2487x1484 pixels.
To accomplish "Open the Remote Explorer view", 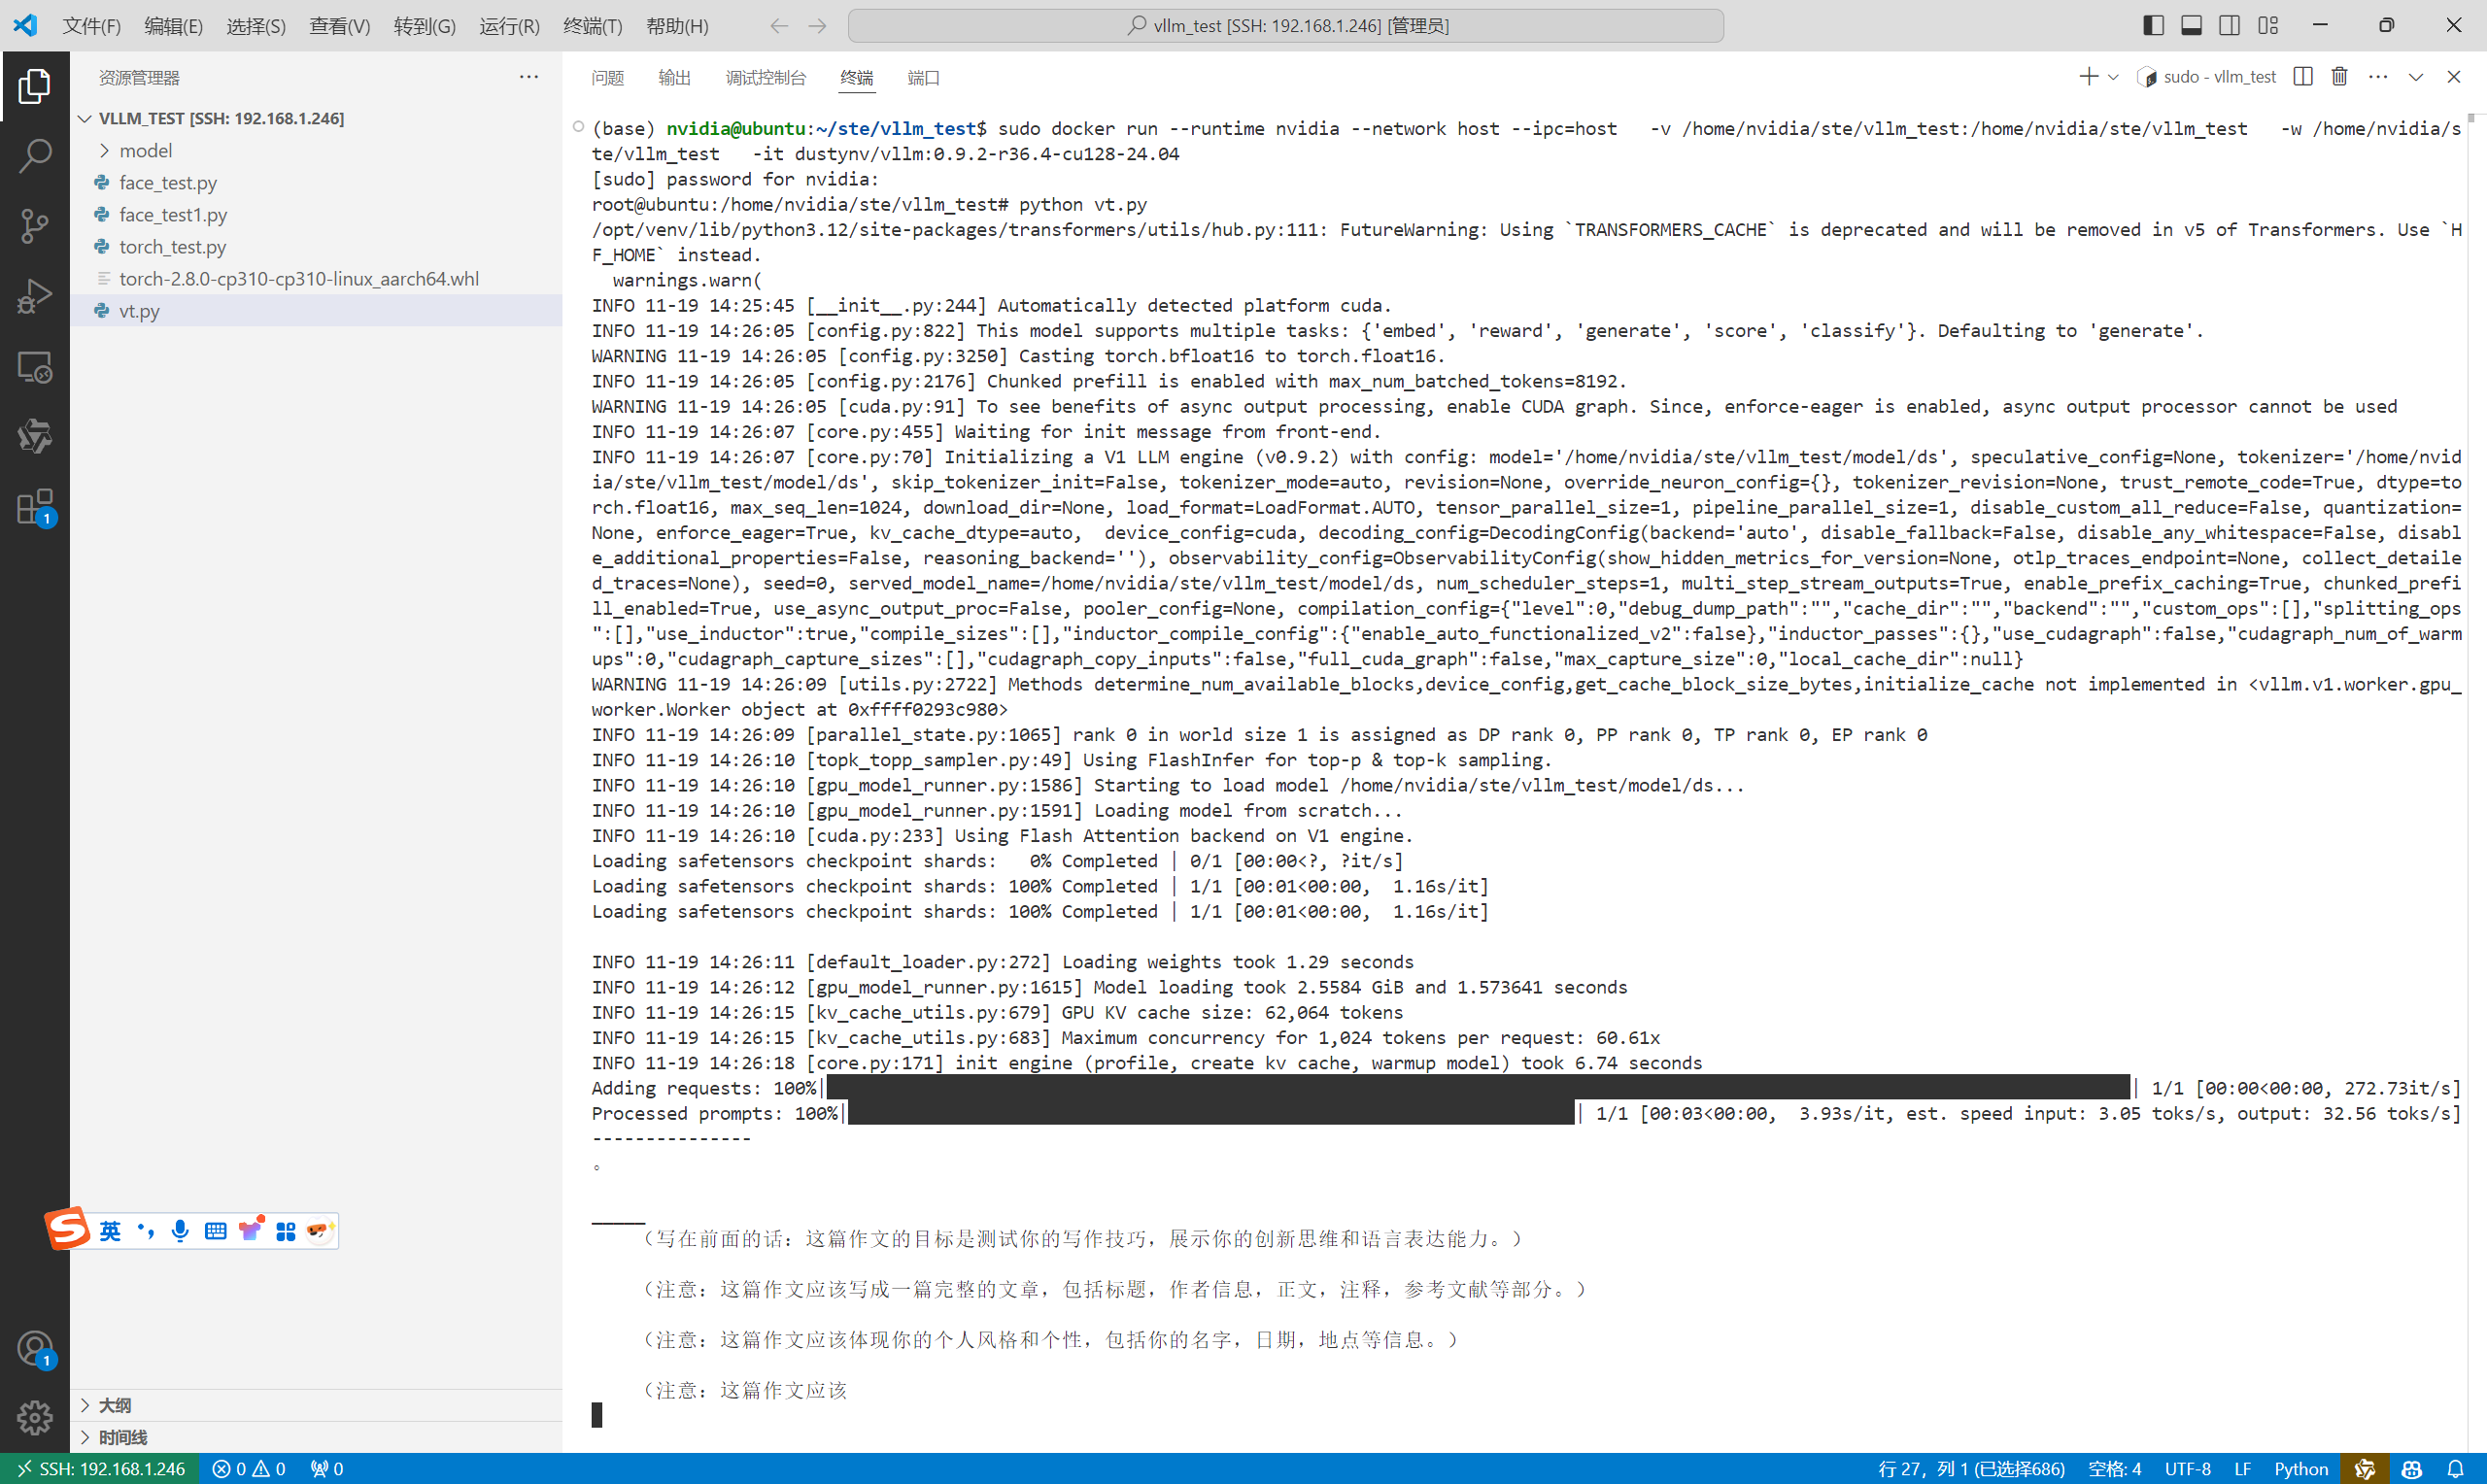I will click(35, 367).
